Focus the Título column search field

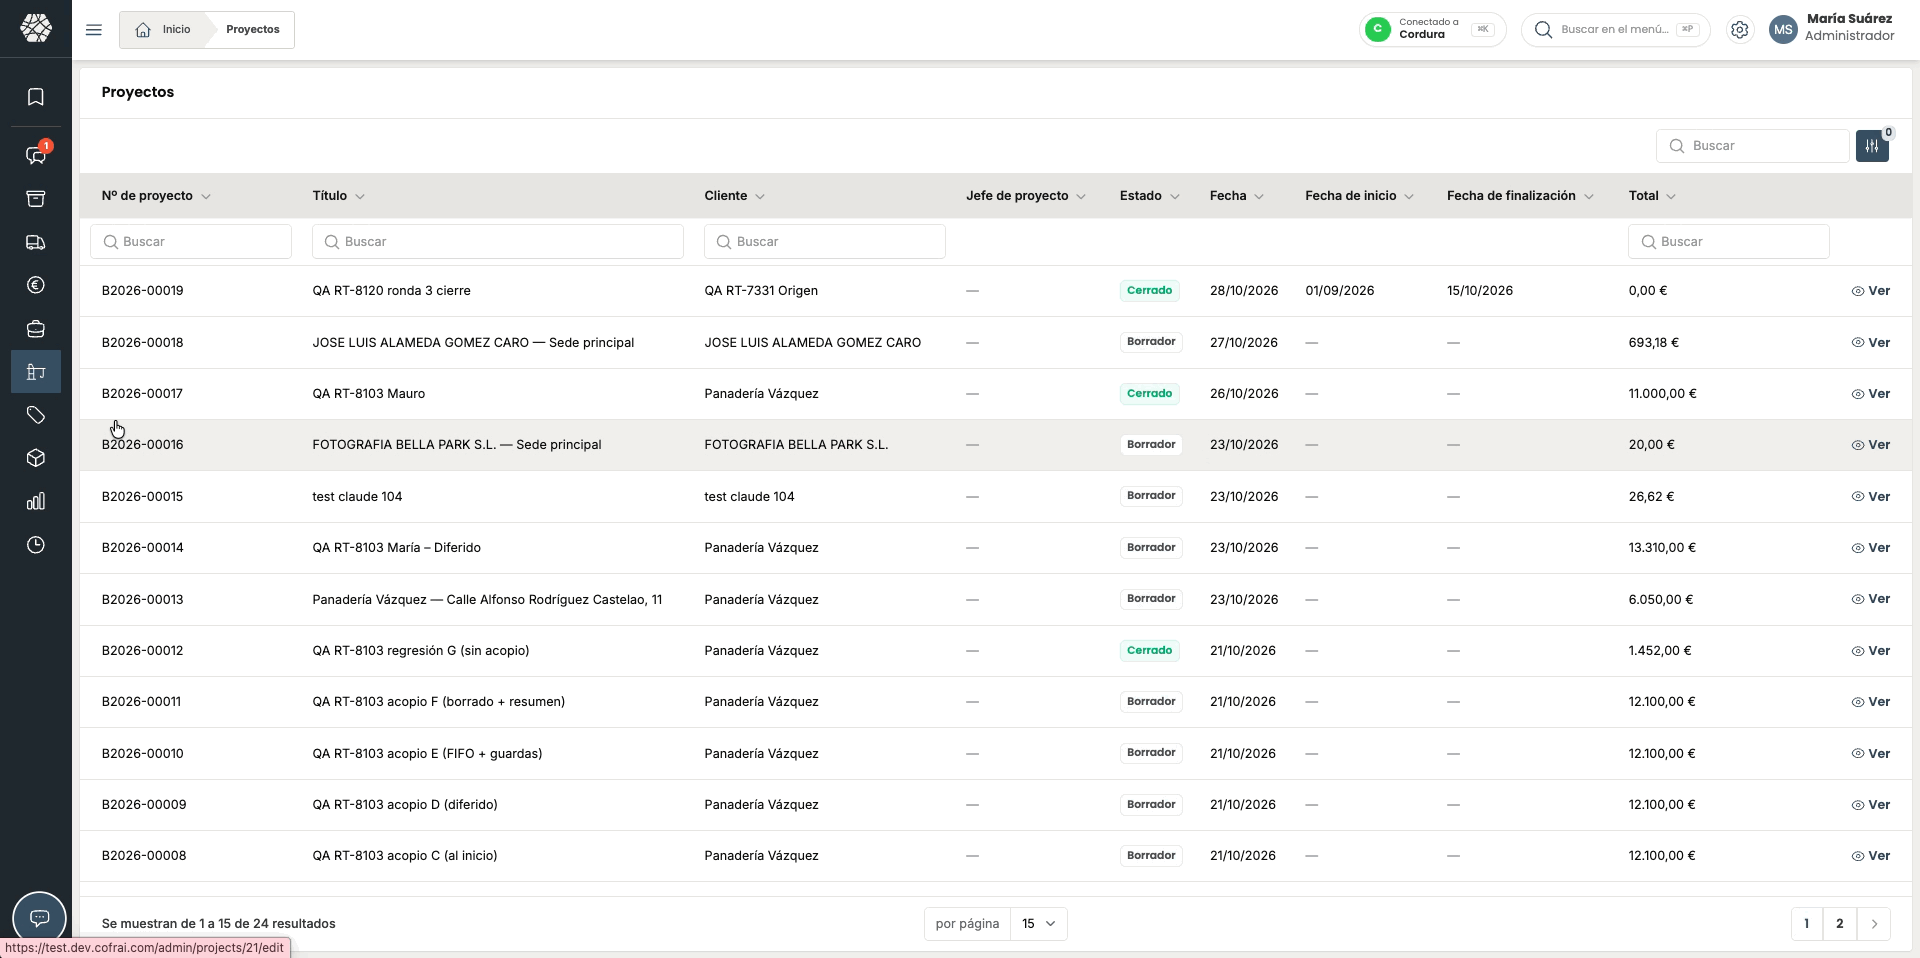(498, 242)
